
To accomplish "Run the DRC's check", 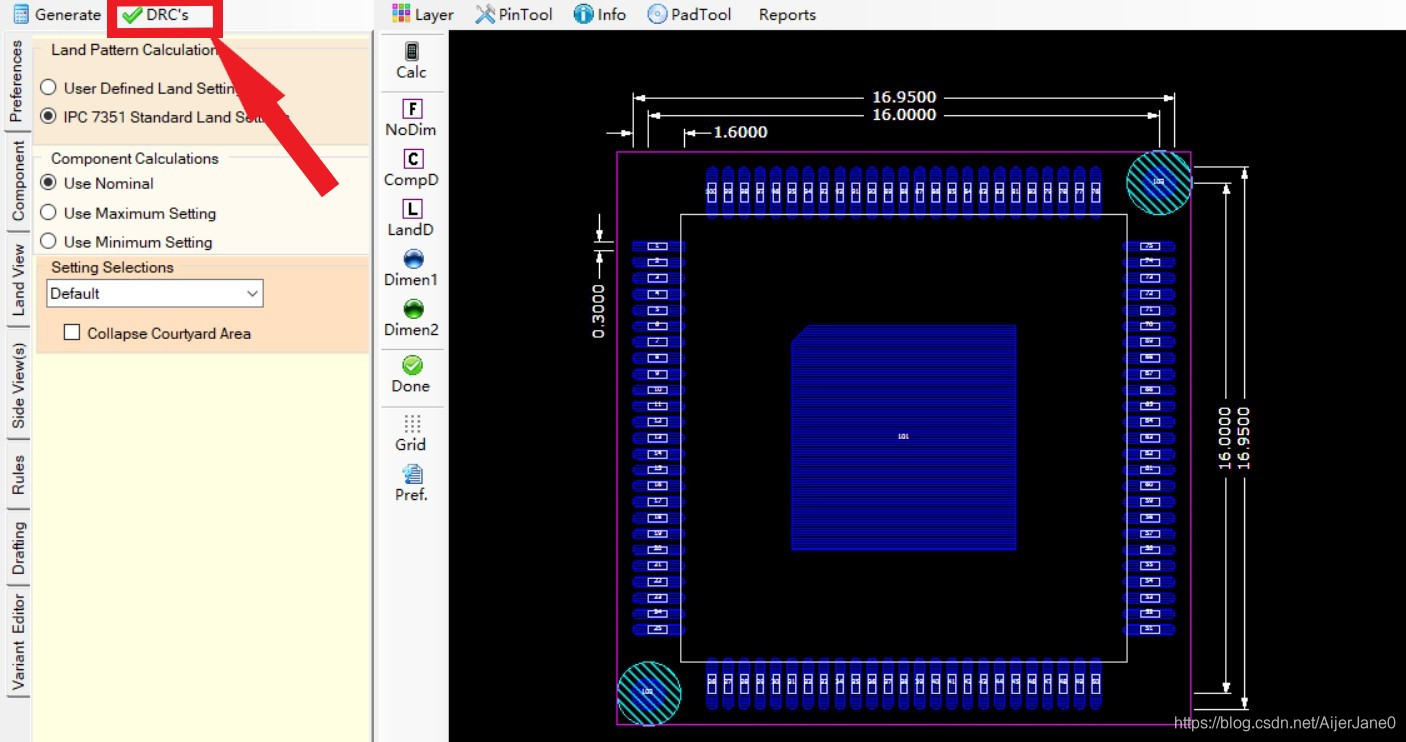I will pyautogui.click(x=156, y=15).
